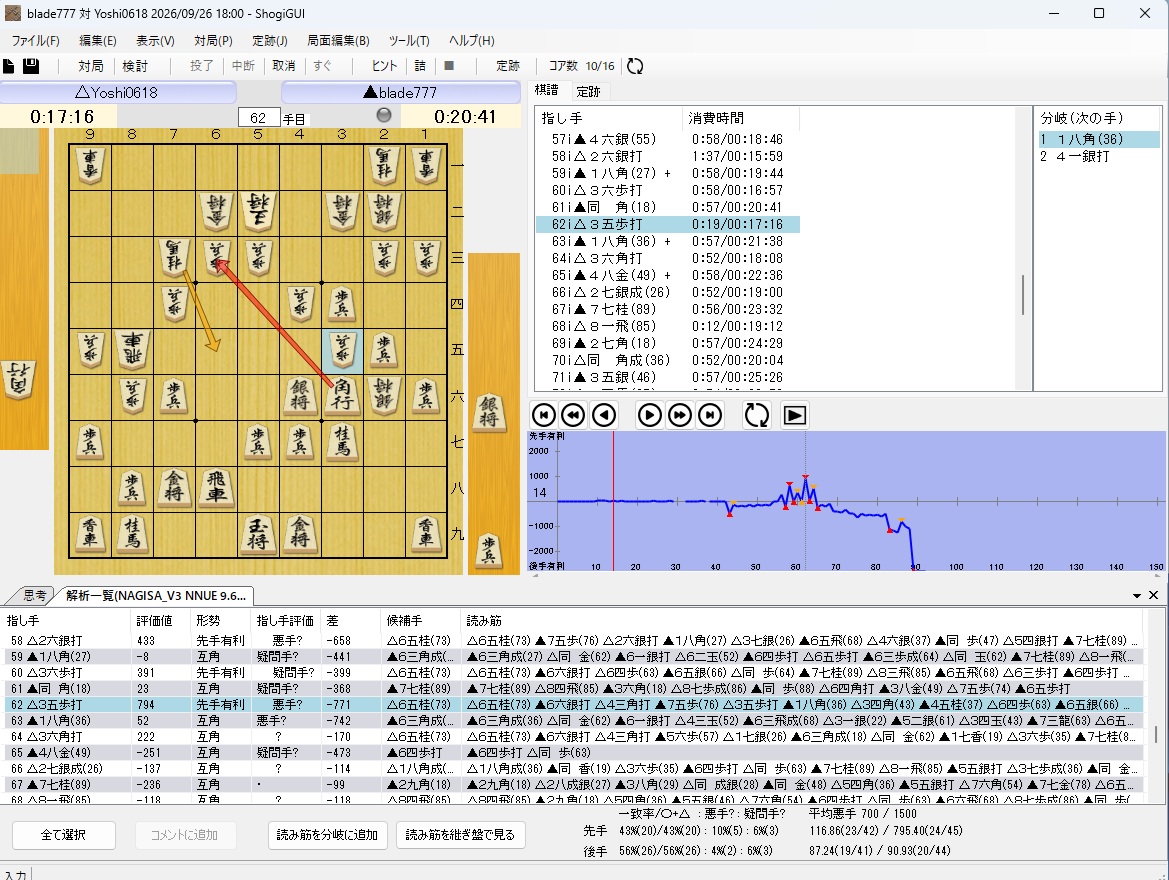This screenshot has width=1169, height=880.
Task: Toggle the round gray indicator near move counter
Action: coord(384,114)
